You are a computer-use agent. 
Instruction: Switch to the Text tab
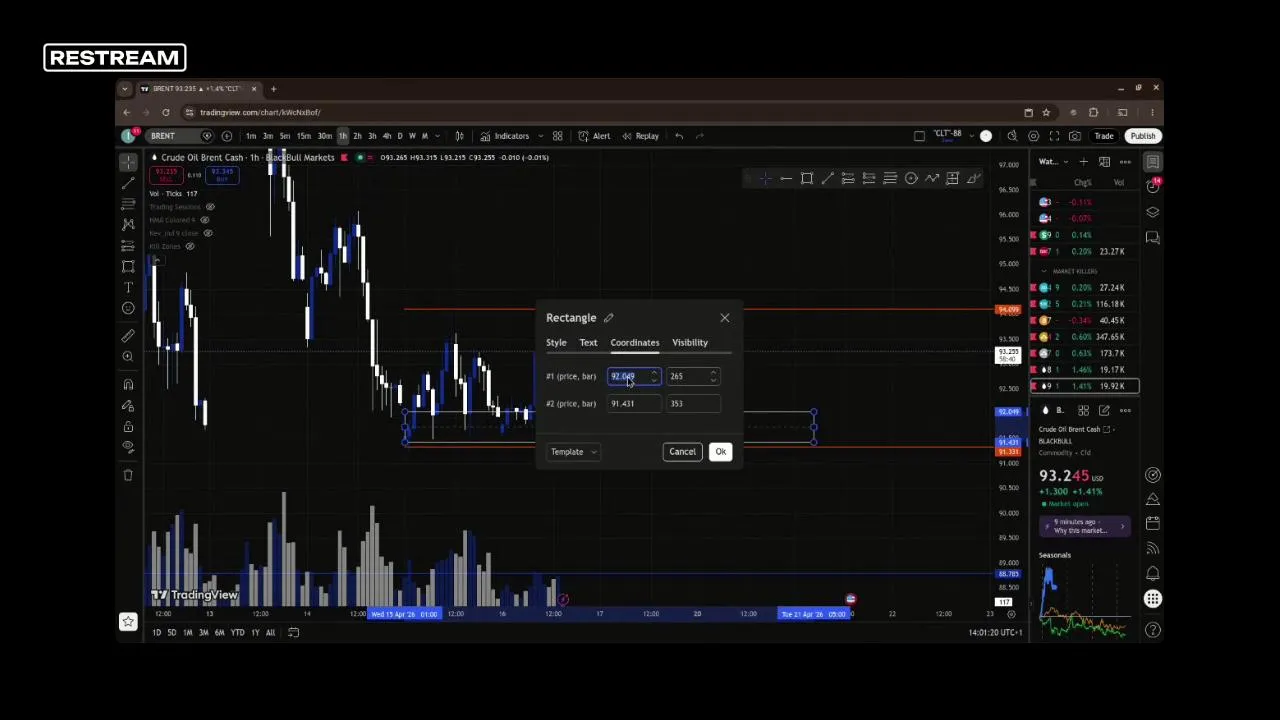588,343
